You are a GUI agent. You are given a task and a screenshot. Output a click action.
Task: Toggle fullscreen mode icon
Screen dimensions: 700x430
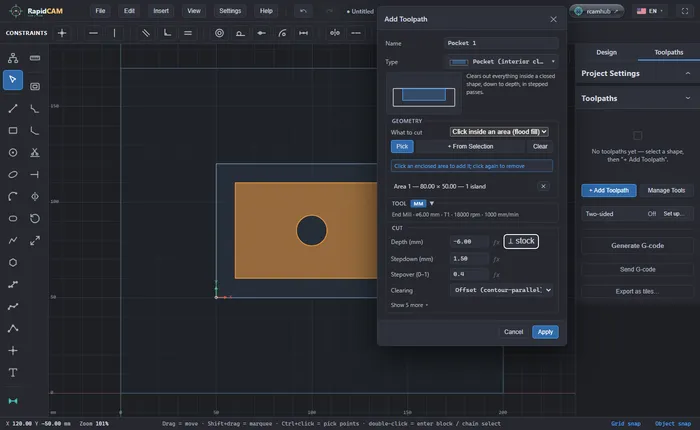pos(685,11)
